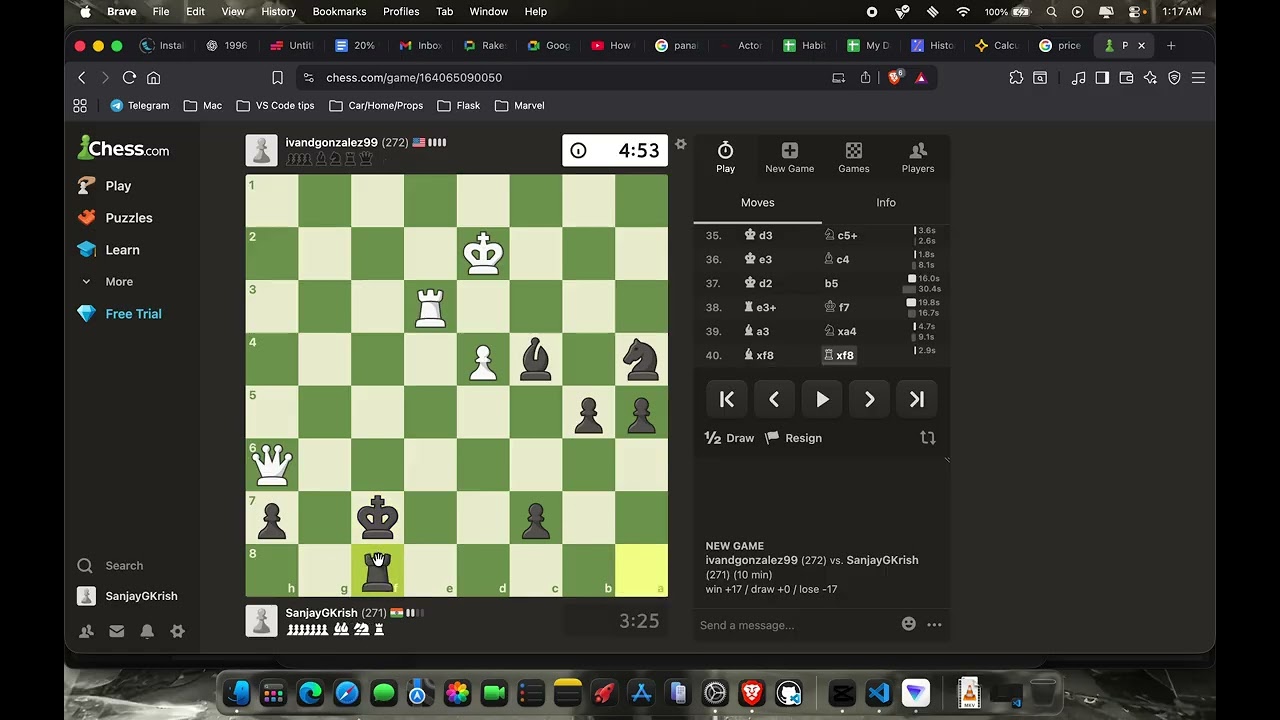Open board settings gear near clock
Viewport: 1280px width, 720px height.
[x=681, y=144]
